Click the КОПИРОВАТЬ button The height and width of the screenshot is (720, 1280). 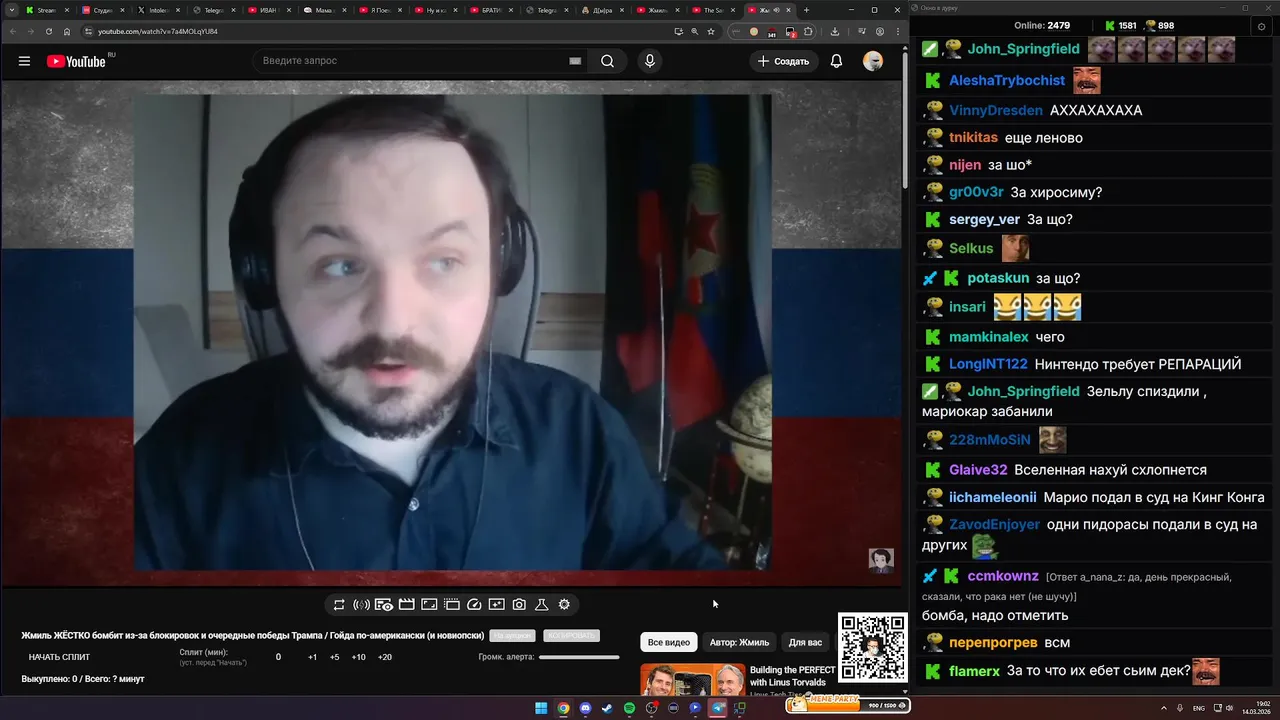(571, 636)
